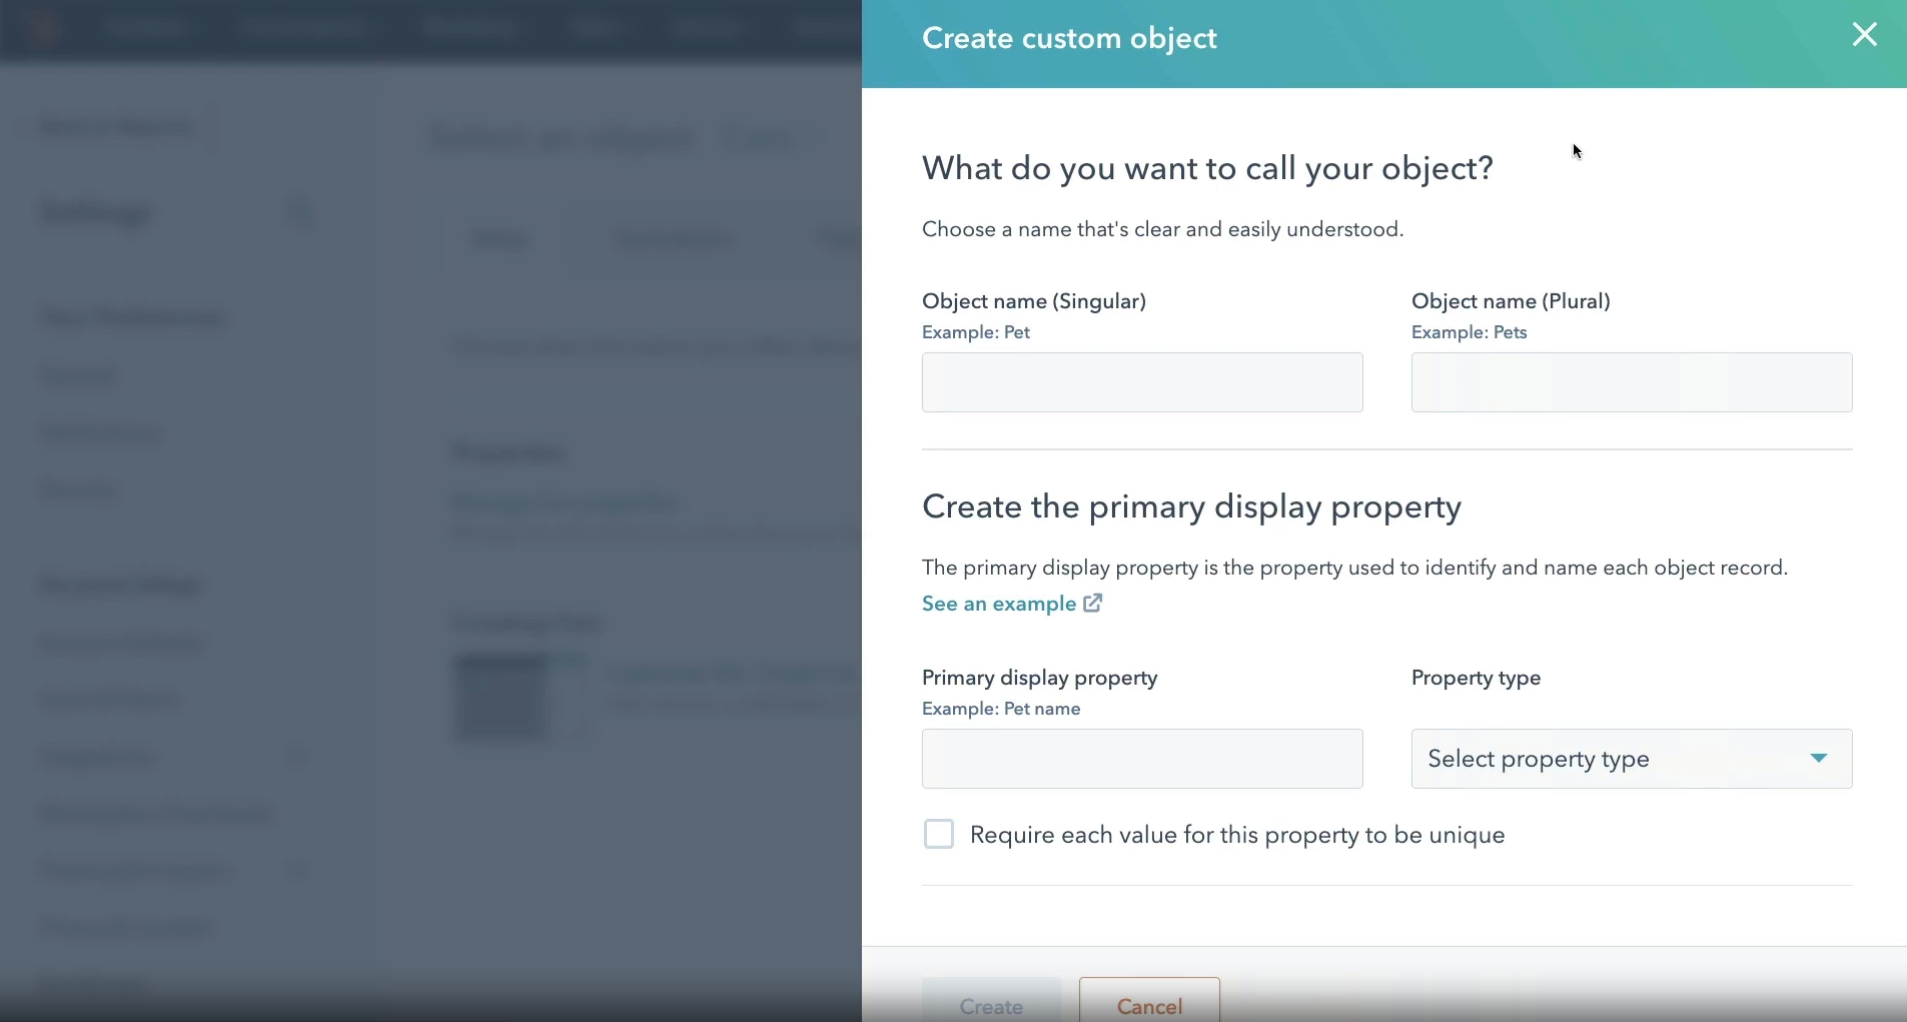The image size is (1907, 1022).
Task: Click the back link at top of sidebar
Action: coord(115,126)
